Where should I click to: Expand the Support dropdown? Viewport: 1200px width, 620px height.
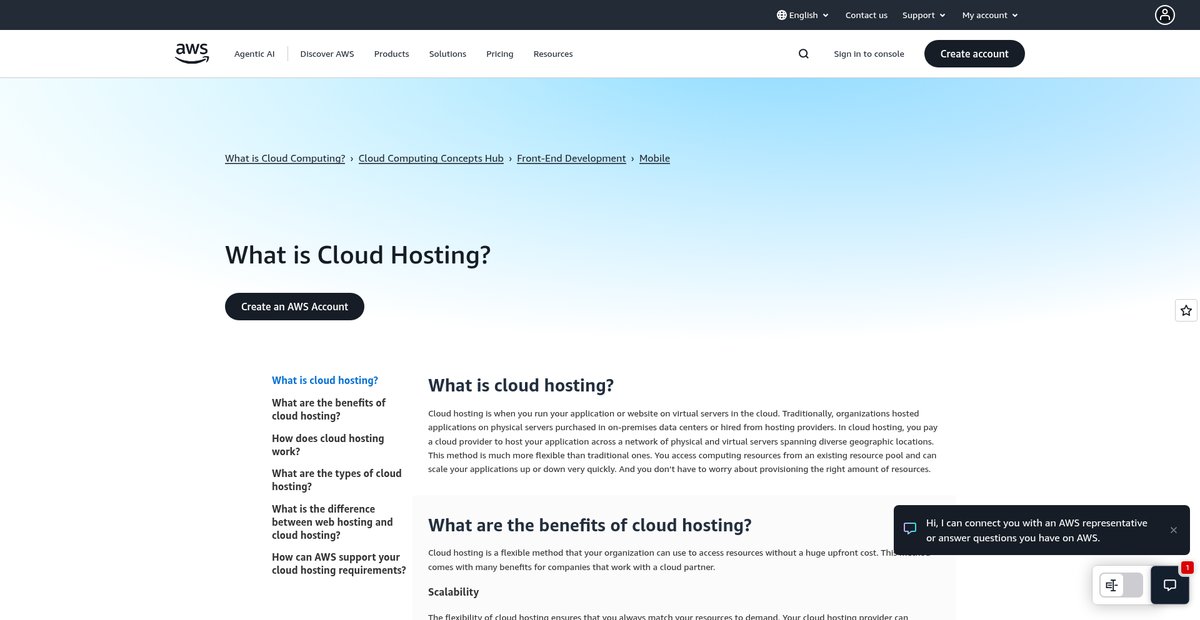click(x=924, y=15)
